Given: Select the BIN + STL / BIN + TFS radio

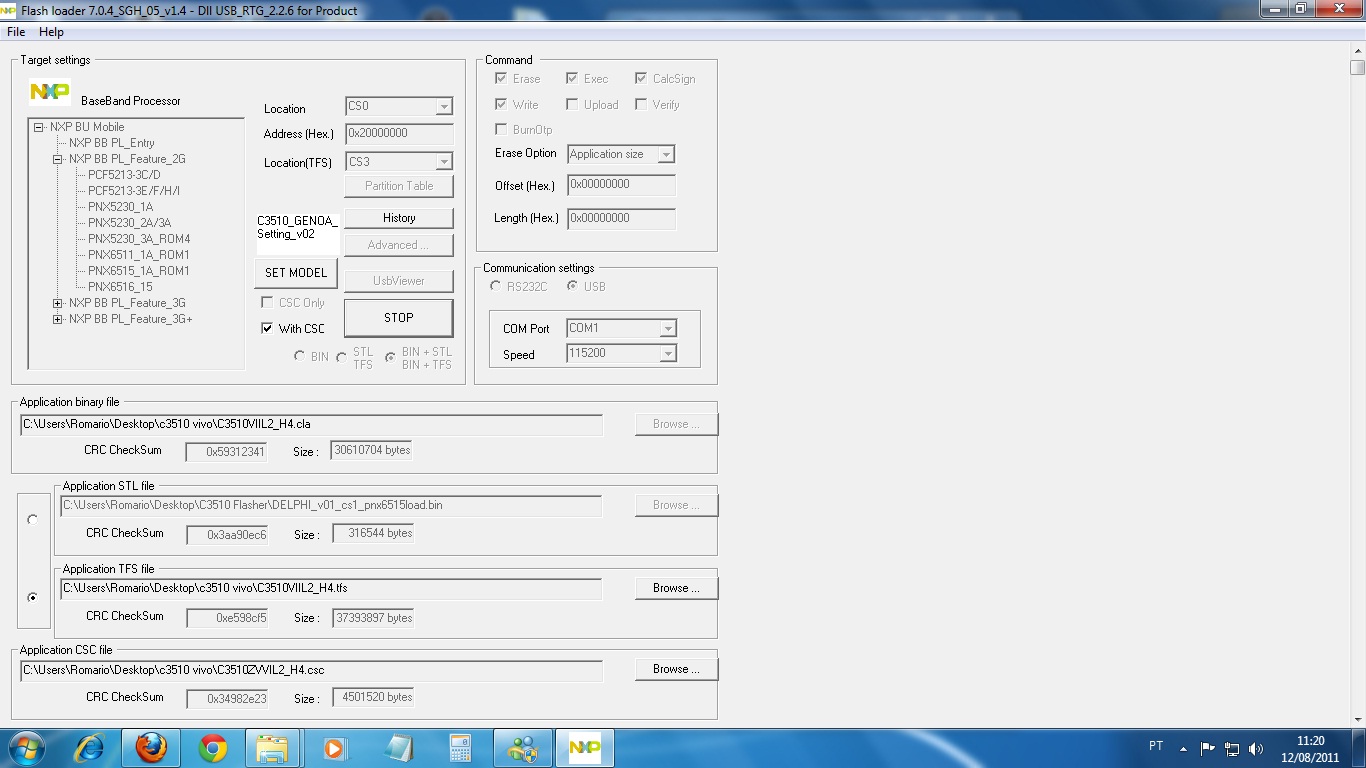Looking at the screenshot, I should click(x=390, y=357).
